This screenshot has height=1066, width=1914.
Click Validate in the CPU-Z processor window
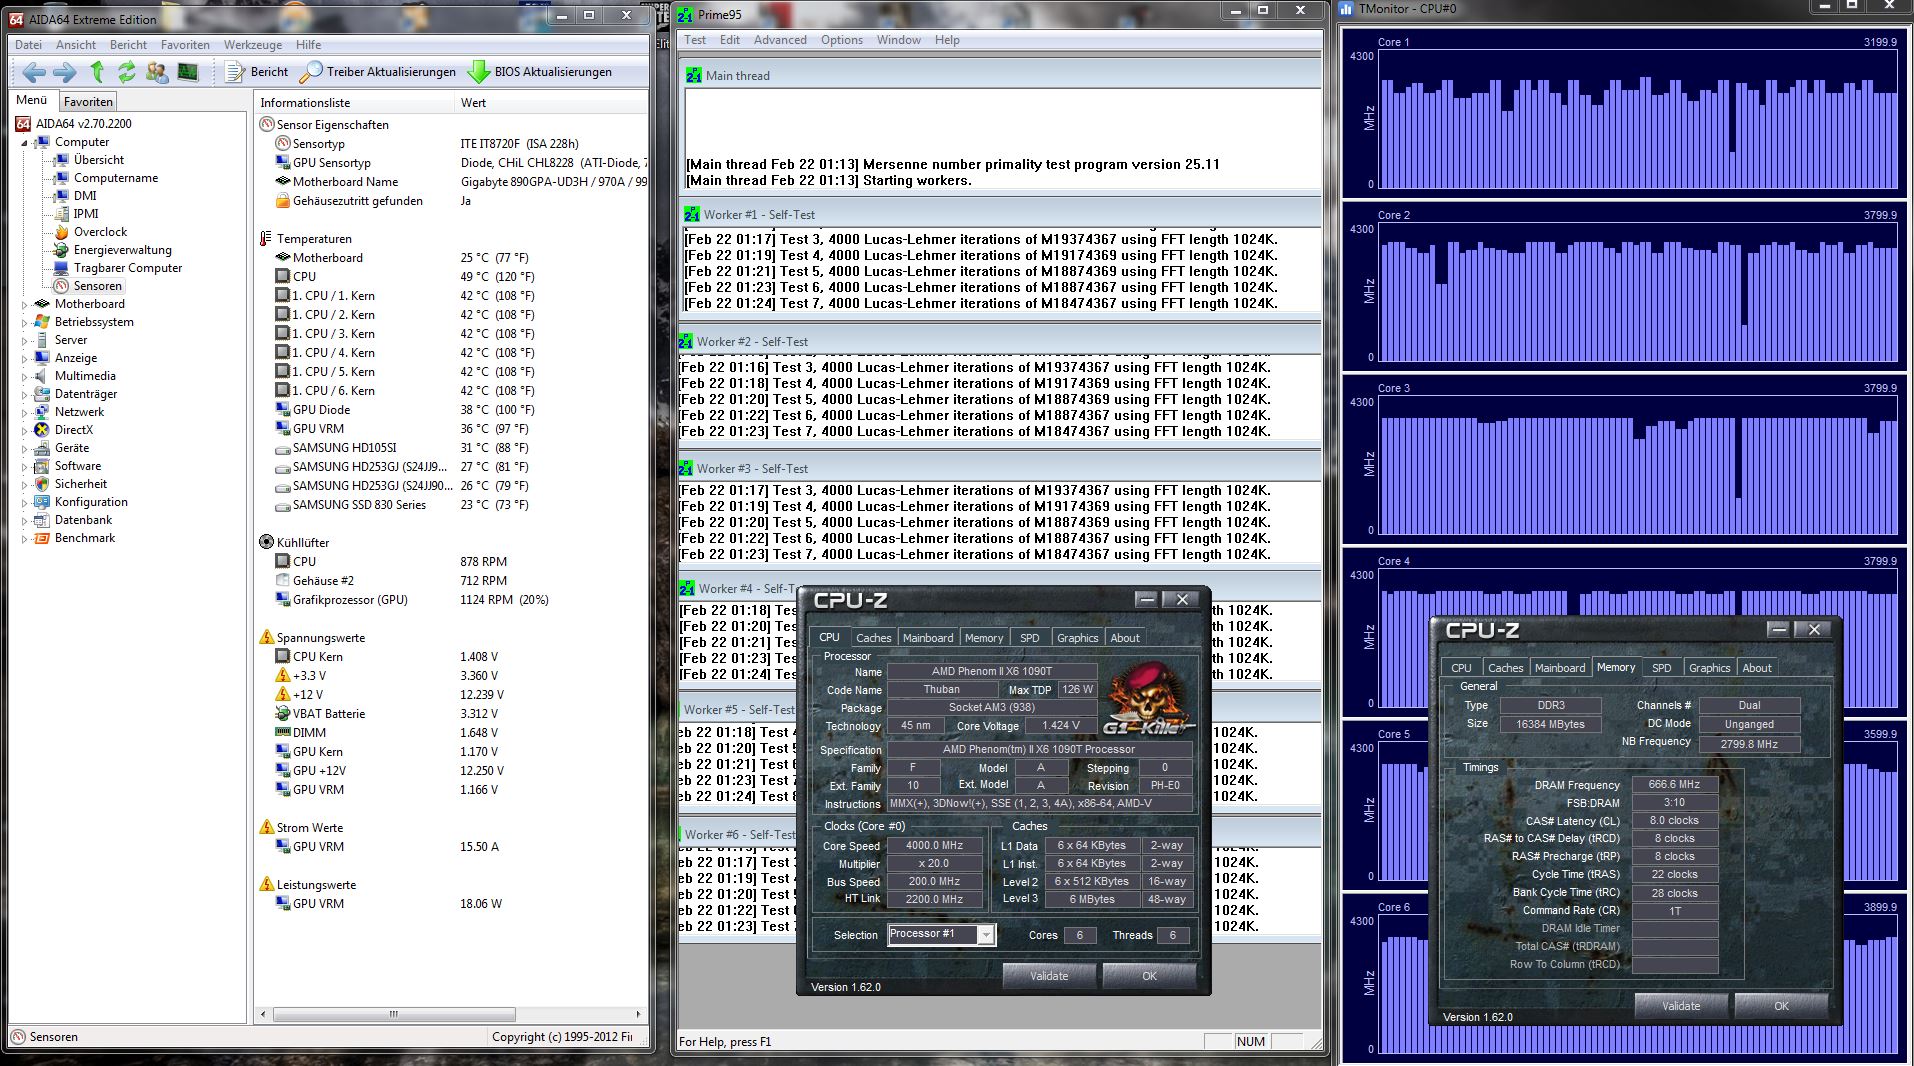(1049, 976)
